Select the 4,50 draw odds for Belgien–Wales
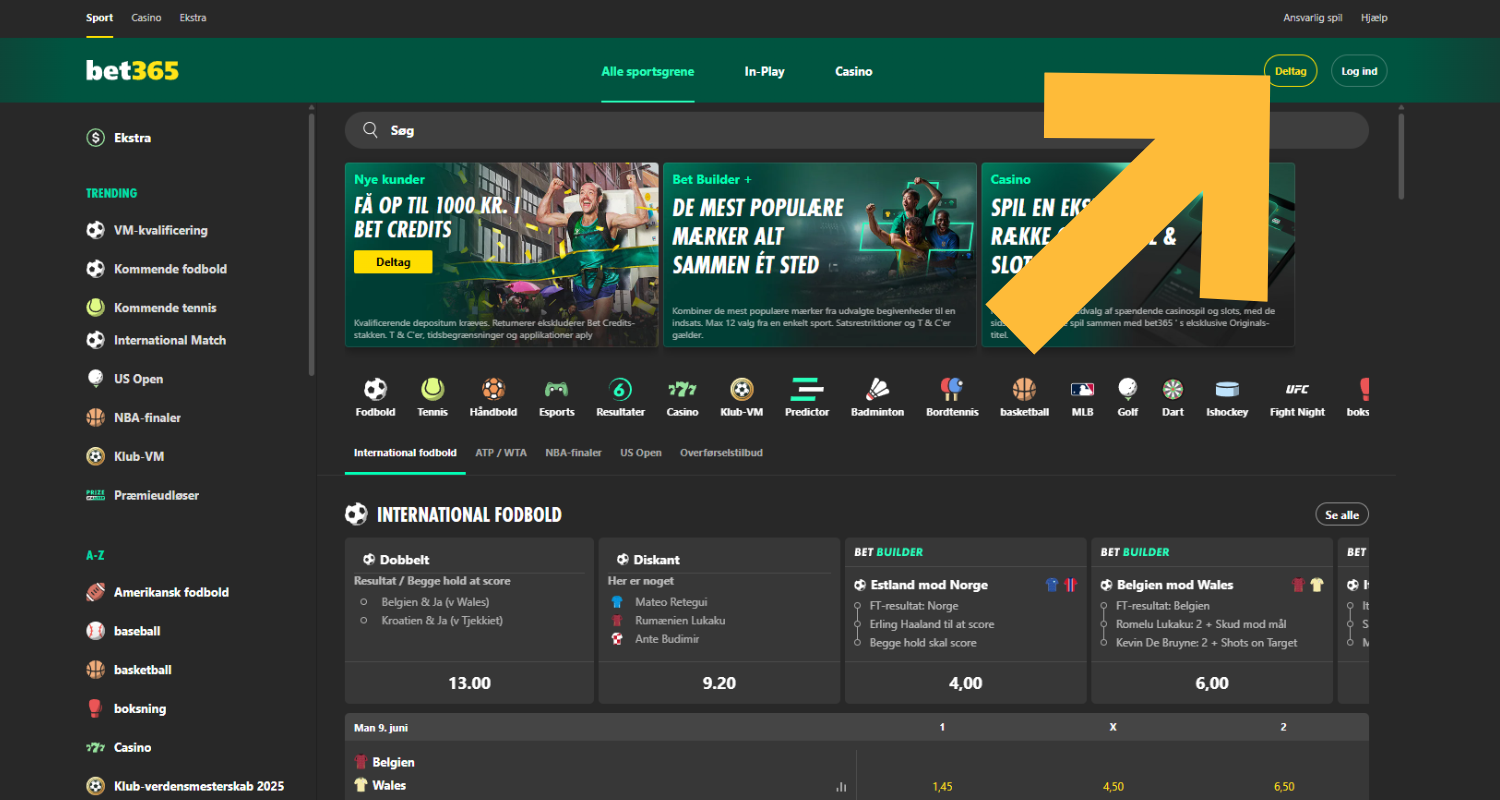The width and height of the screenshot is (1500, 800). click(x=1112, y=787)
